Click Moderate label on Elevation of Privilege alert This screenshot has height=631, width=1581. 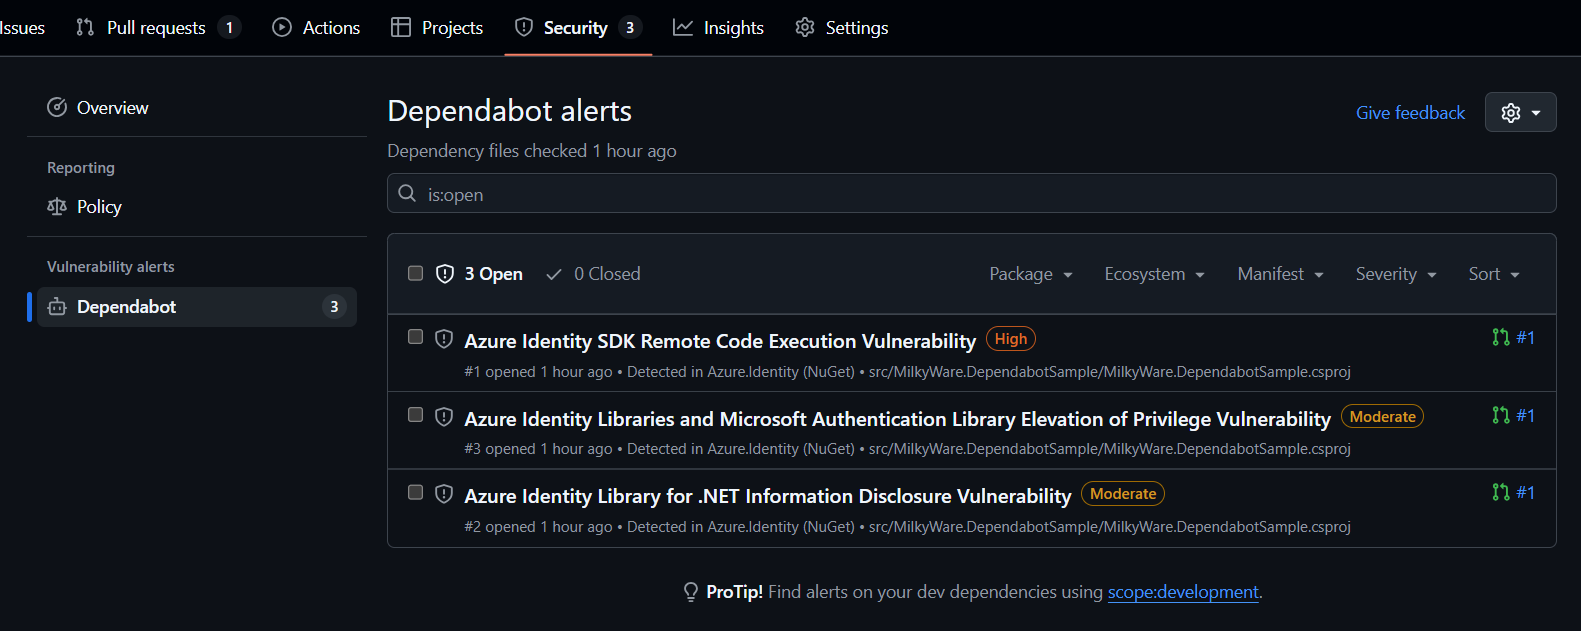pyautogui.click(x=1382, y=416)
